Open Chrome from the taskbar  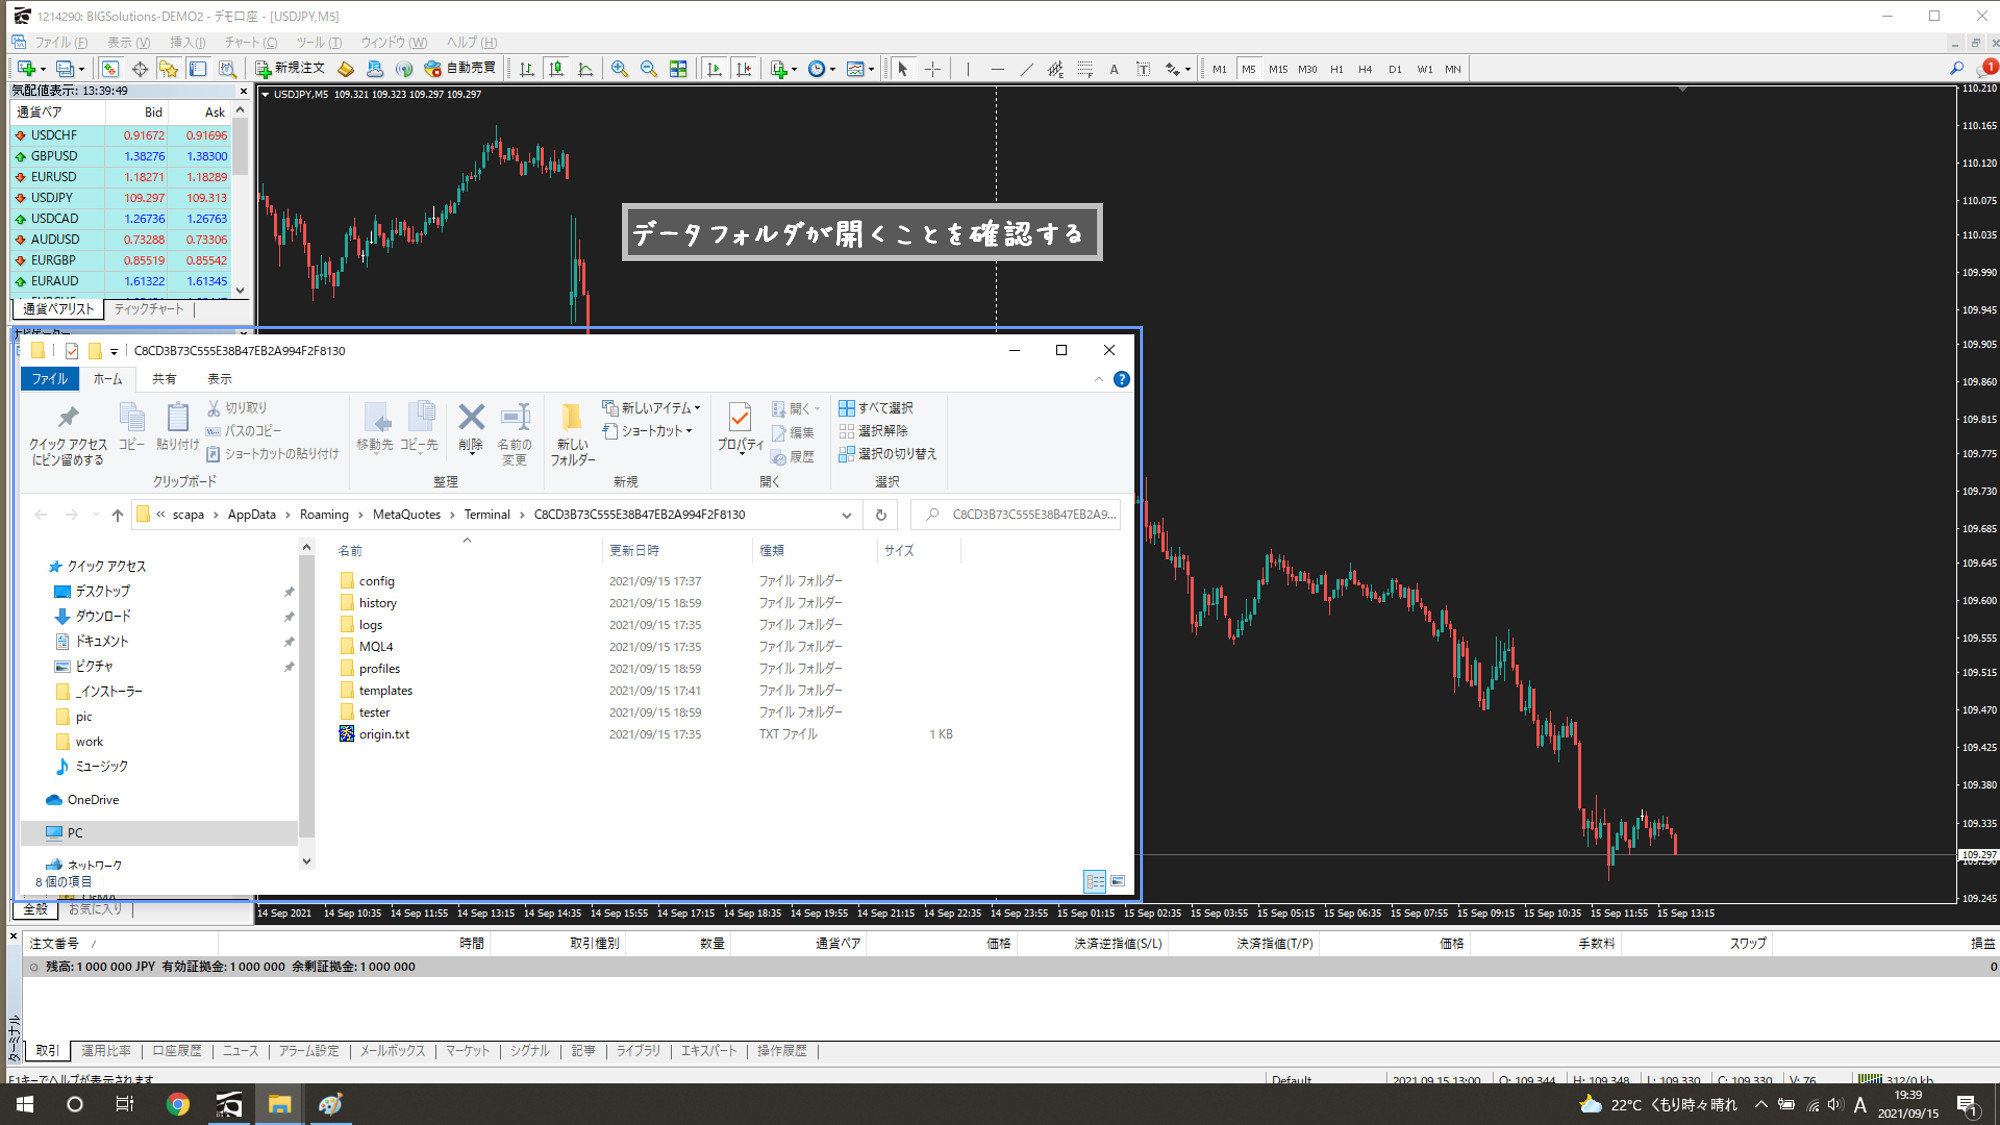(178, 1104)
